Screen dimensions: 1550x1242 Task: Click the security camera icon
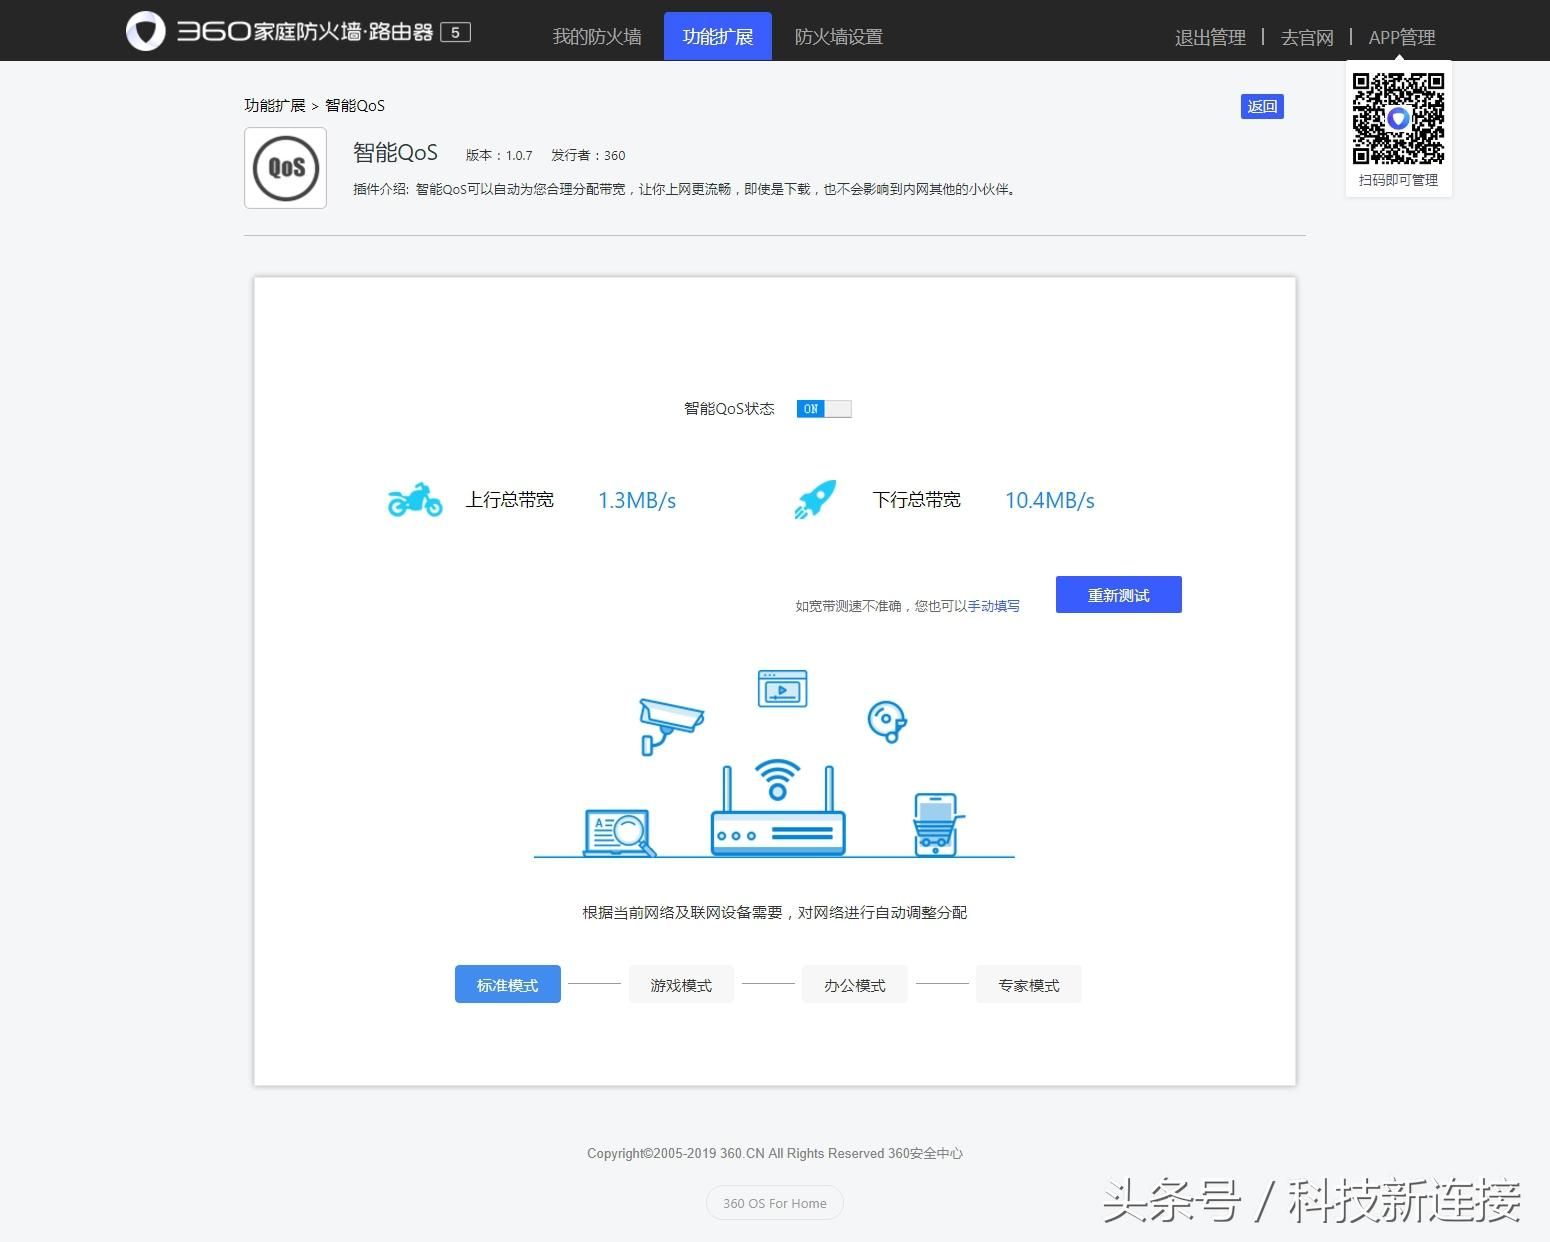(x=670, y=724)
